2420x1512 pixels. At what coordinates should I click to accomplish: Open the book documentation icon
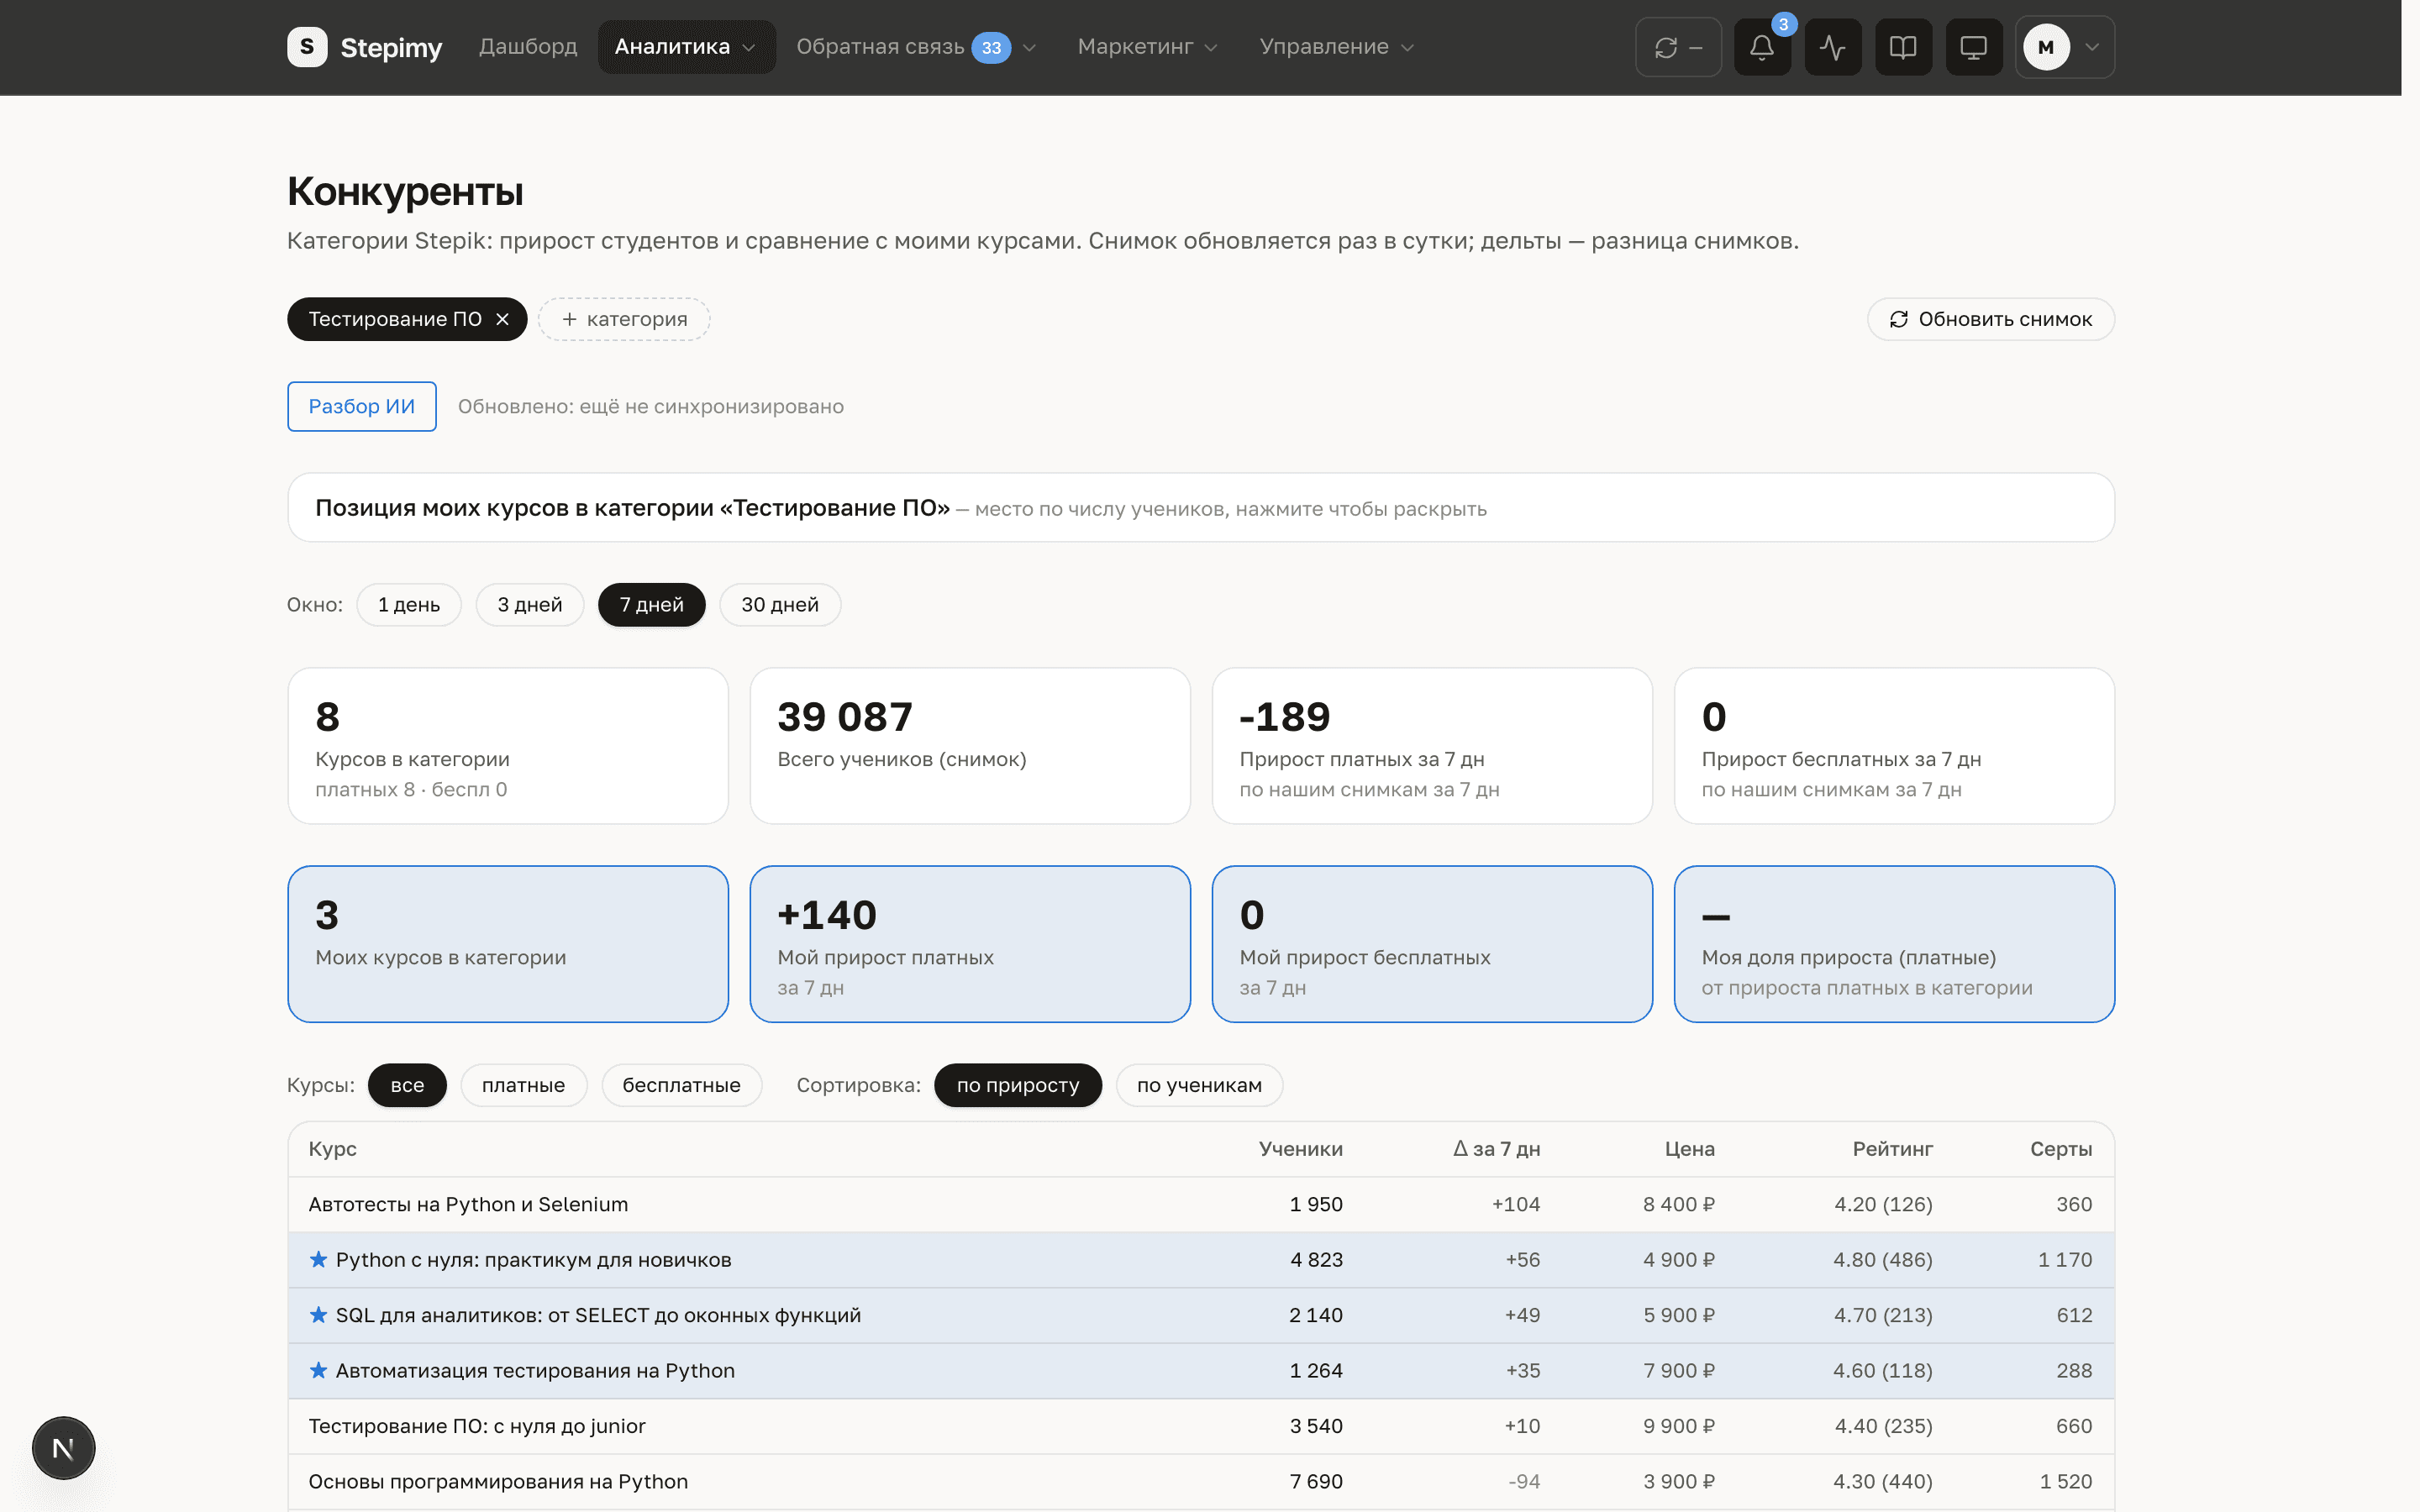[1903, 47]
